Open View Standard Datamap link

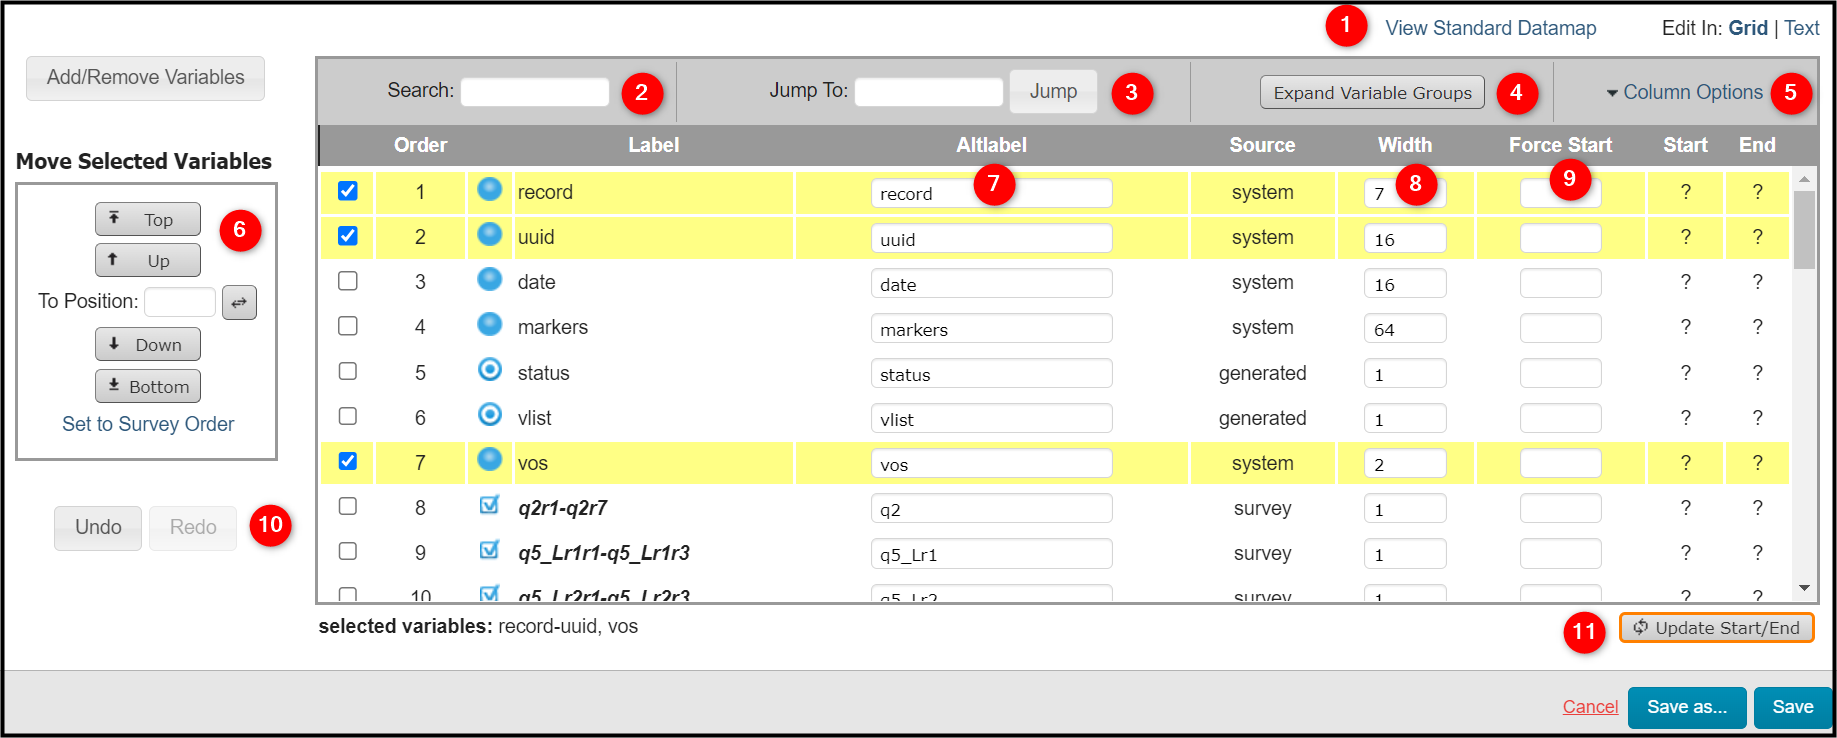(x=1491, y=28)
